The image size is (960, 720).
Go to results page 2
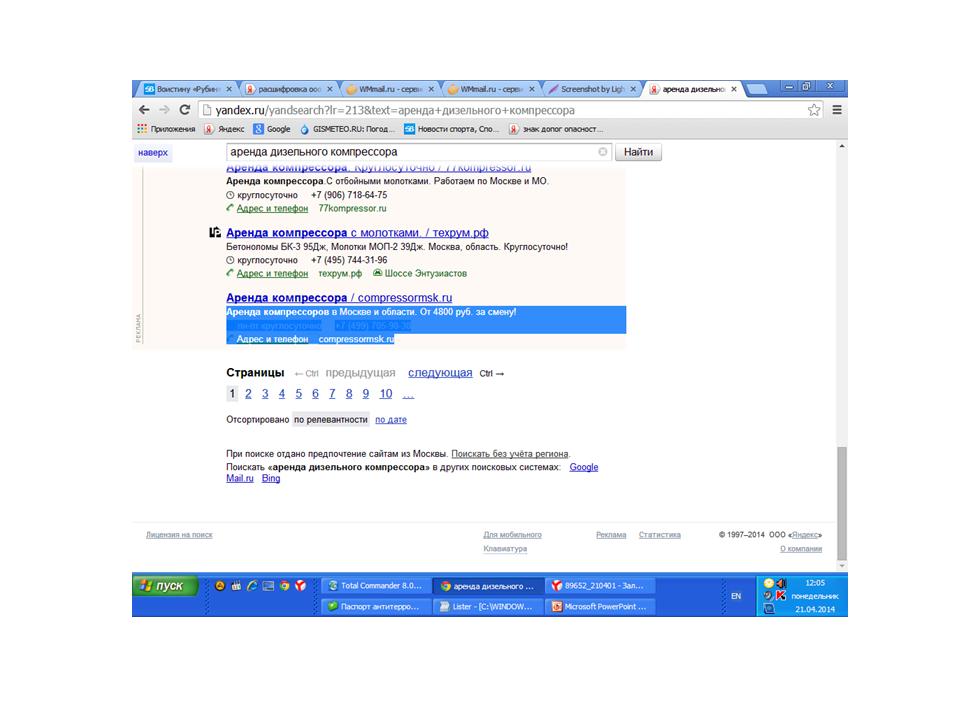(x=248, y=394)
